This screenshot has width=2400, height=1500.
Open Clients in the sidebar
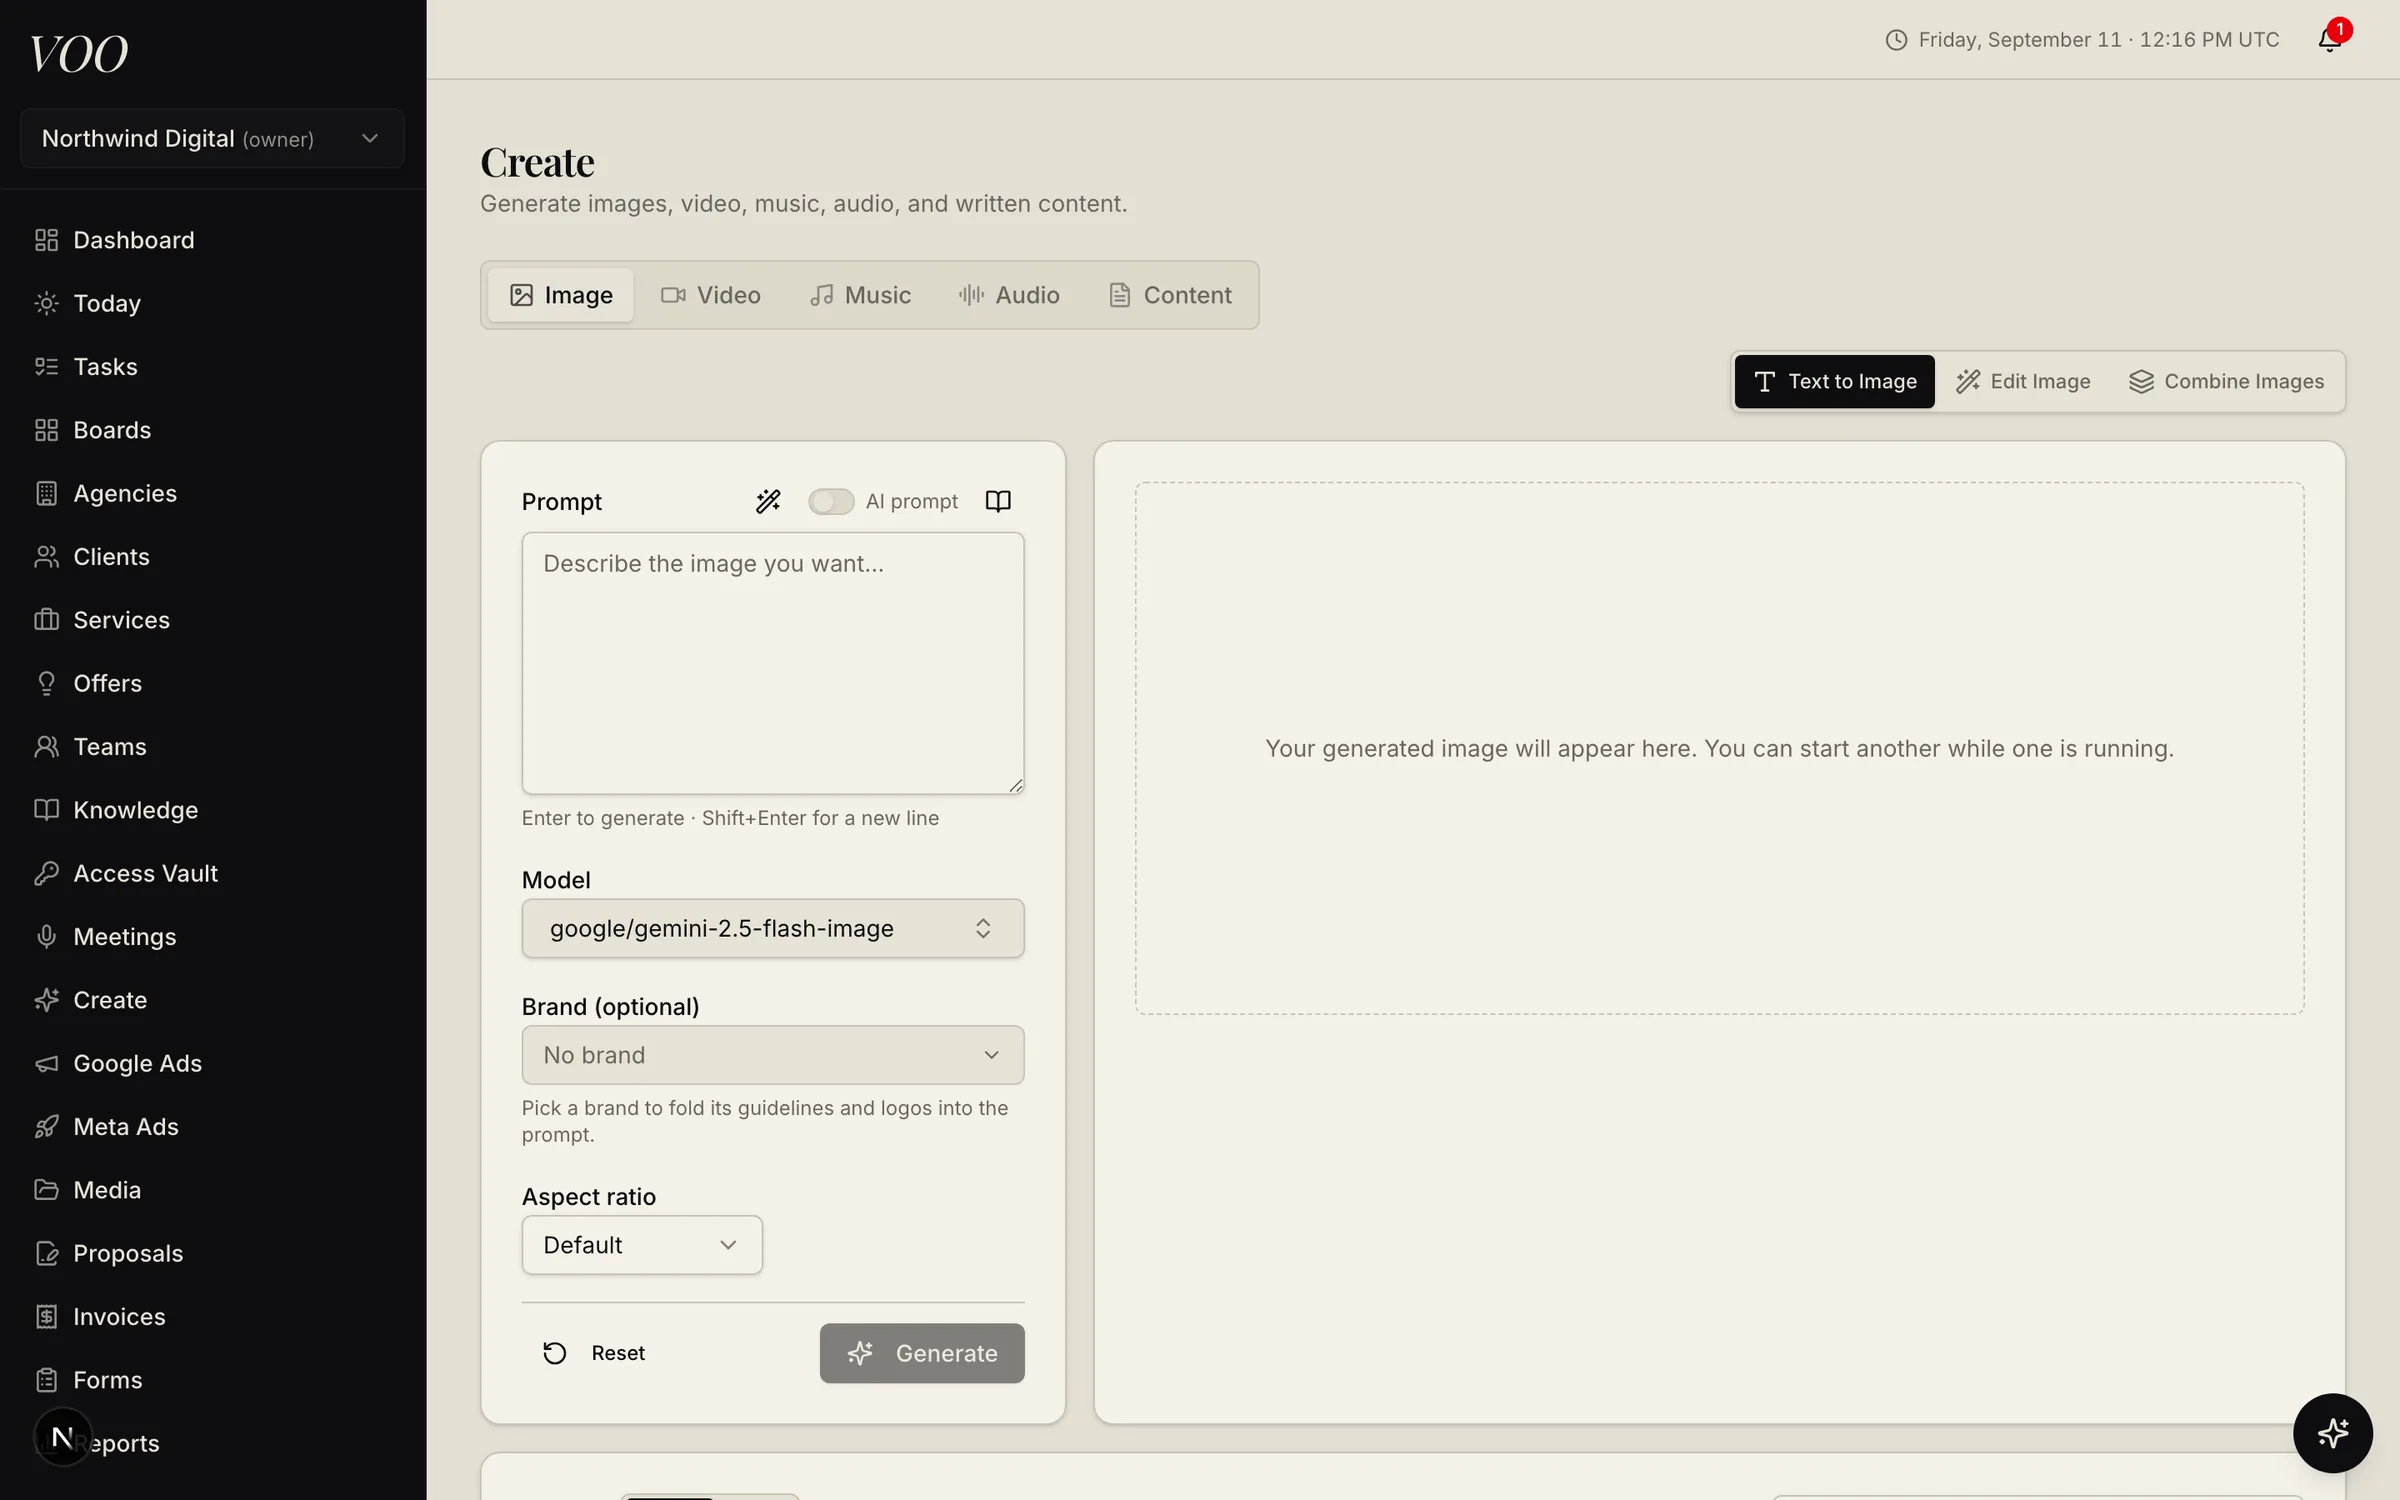(213, 556)
